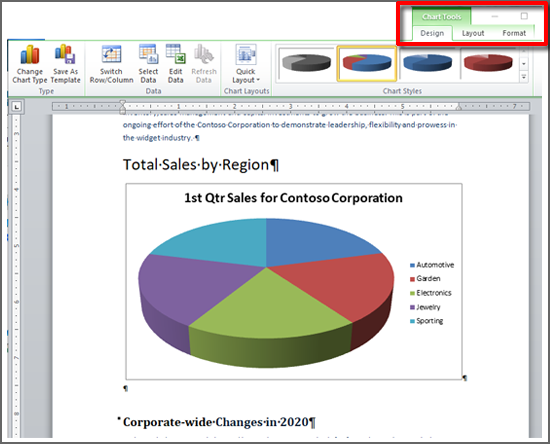Screen dimensions: 550x444
Task: Click the horizontal ruler at 3 inches
Action: pyautogui.click(x=290, y=106)
